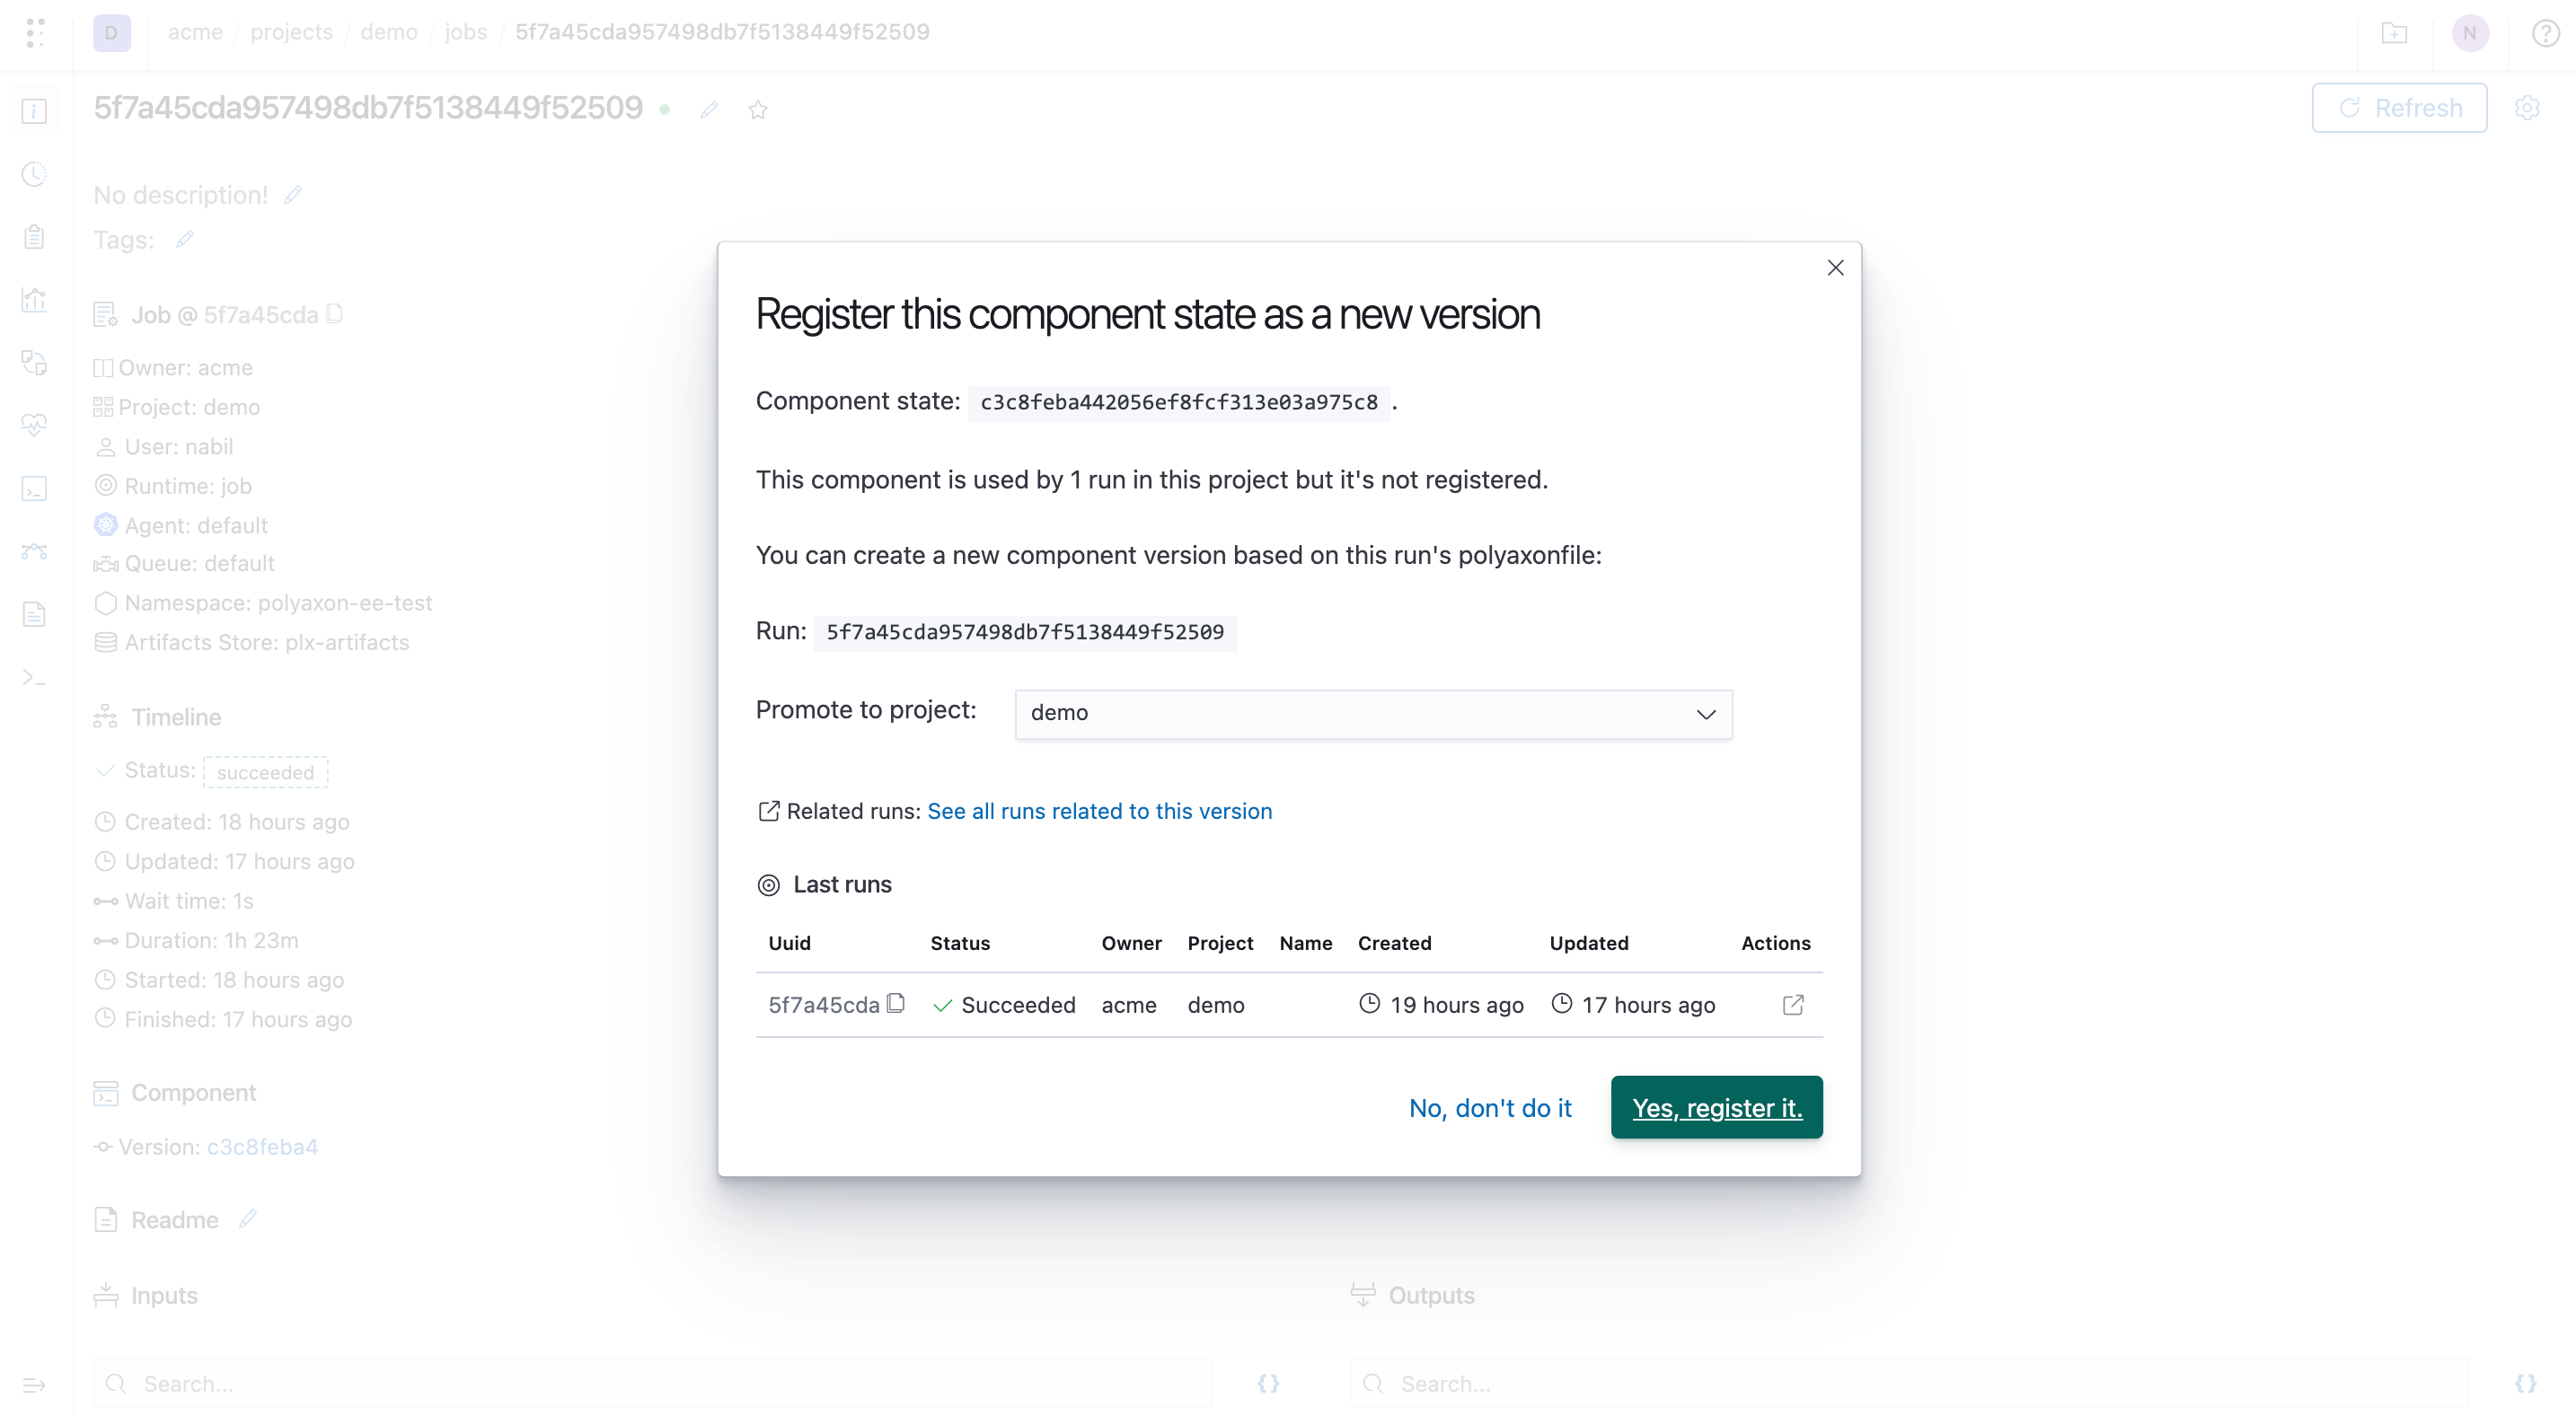Go to acme in the breadcrumb

[x=195, y=32]
